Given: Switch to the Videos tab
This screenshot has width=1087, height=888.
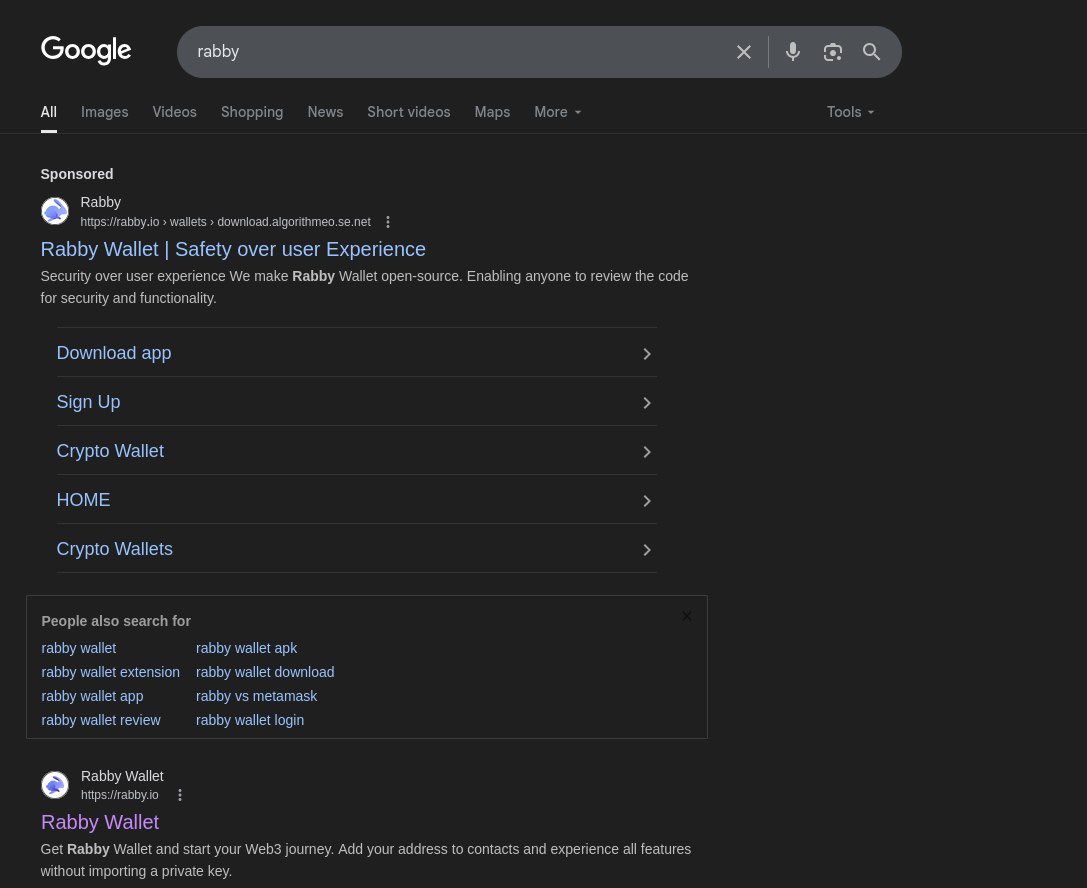Looking at the screenshot, I should pos(175,112).
